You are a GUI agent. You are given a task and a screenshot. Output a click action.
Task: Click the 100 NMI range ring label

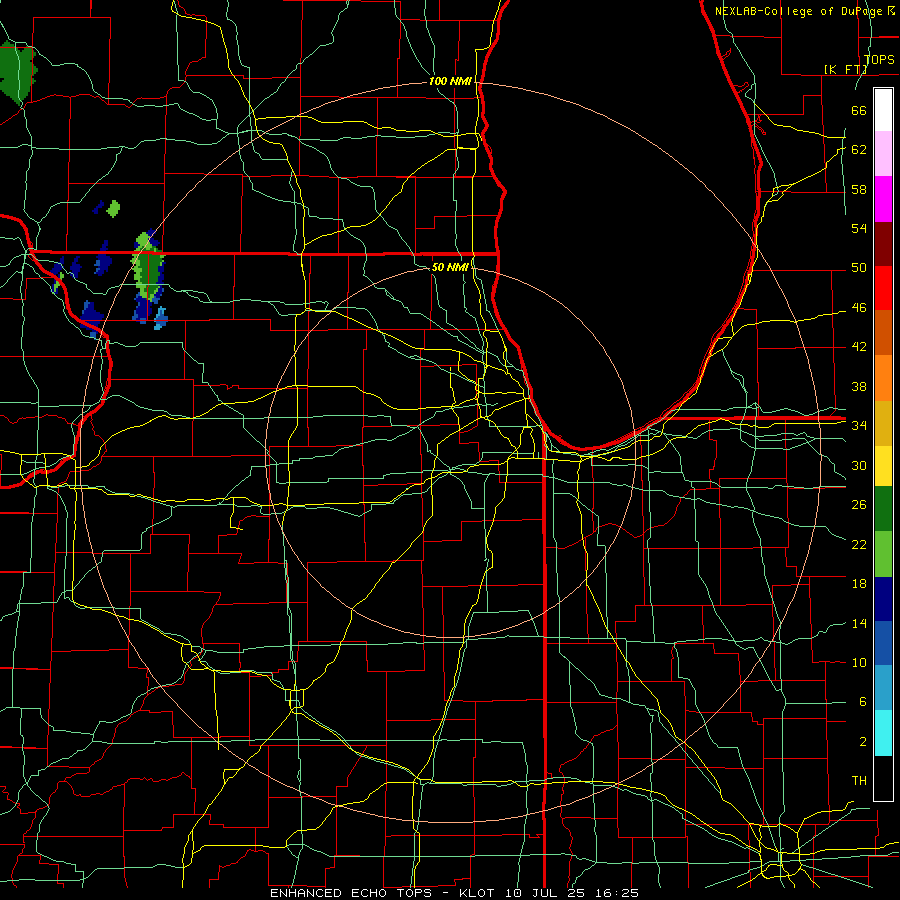[450, 82]
